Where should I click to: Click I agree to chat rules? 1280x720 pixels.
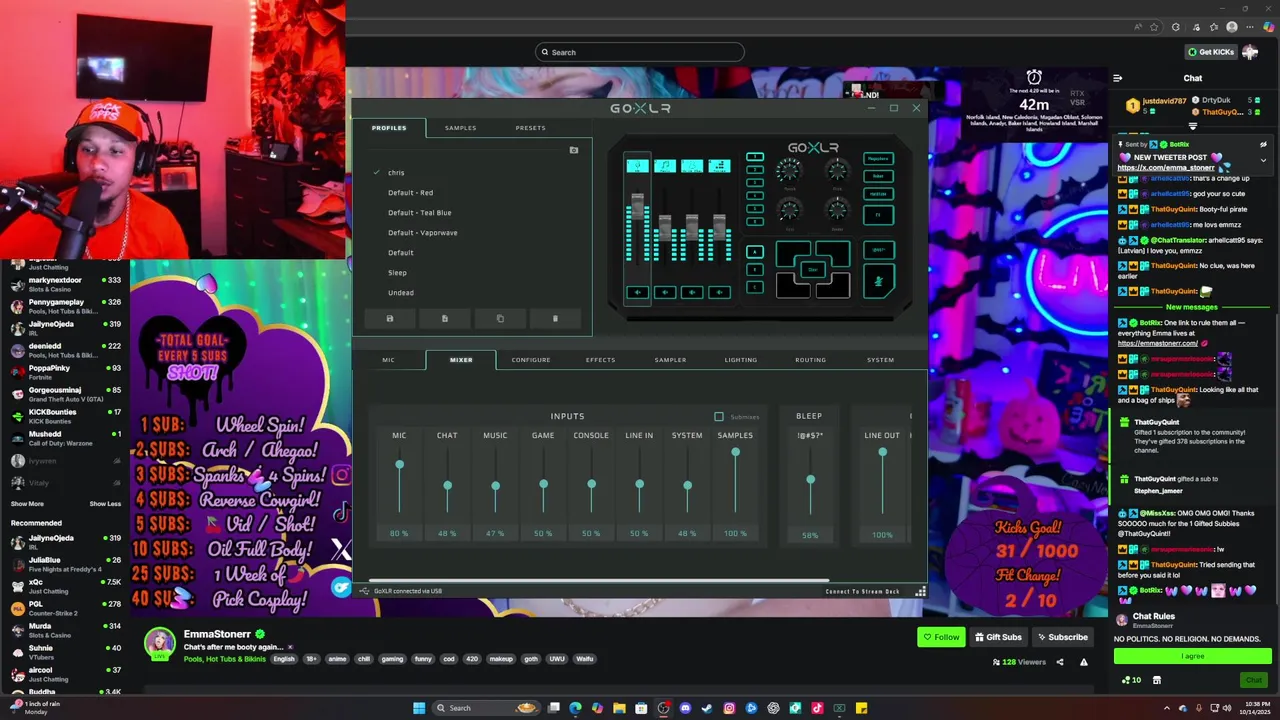pos(1192,656)
